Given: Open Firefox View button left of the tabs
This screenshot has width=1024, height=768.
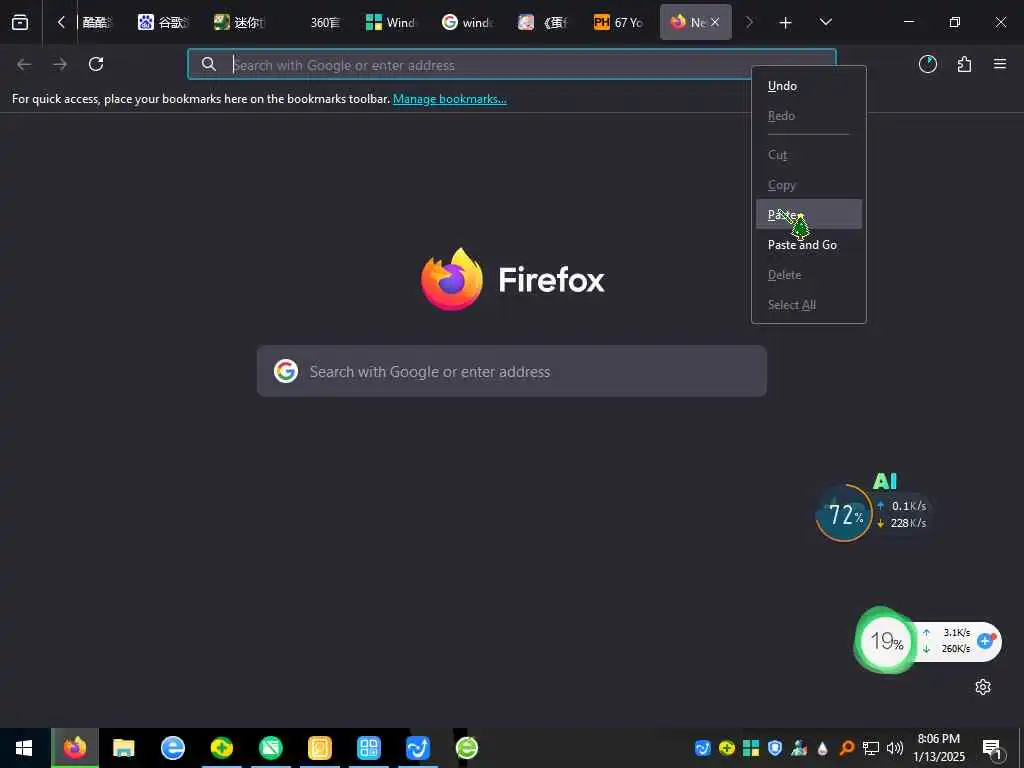Looking at the screenshot, I should [20, 22].
